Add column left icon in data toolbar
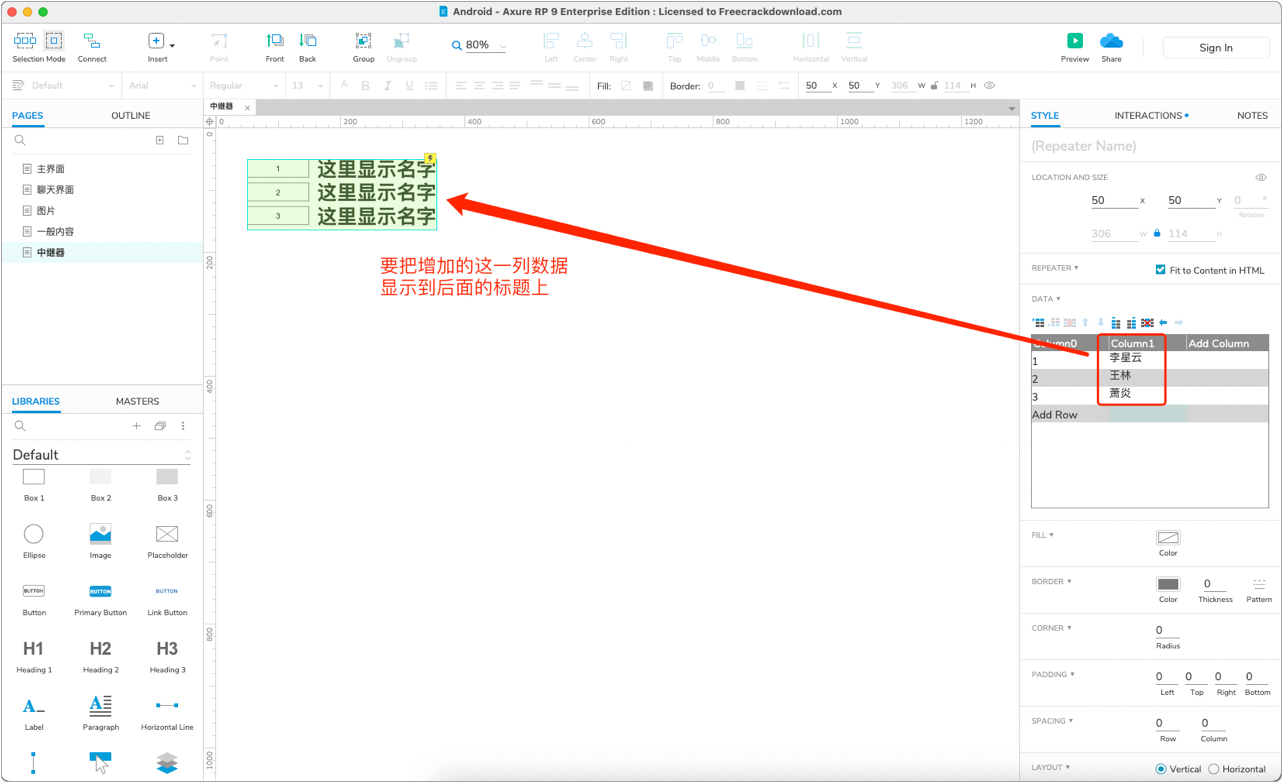The image size is (1282, 782). (x=1116, y=322)
